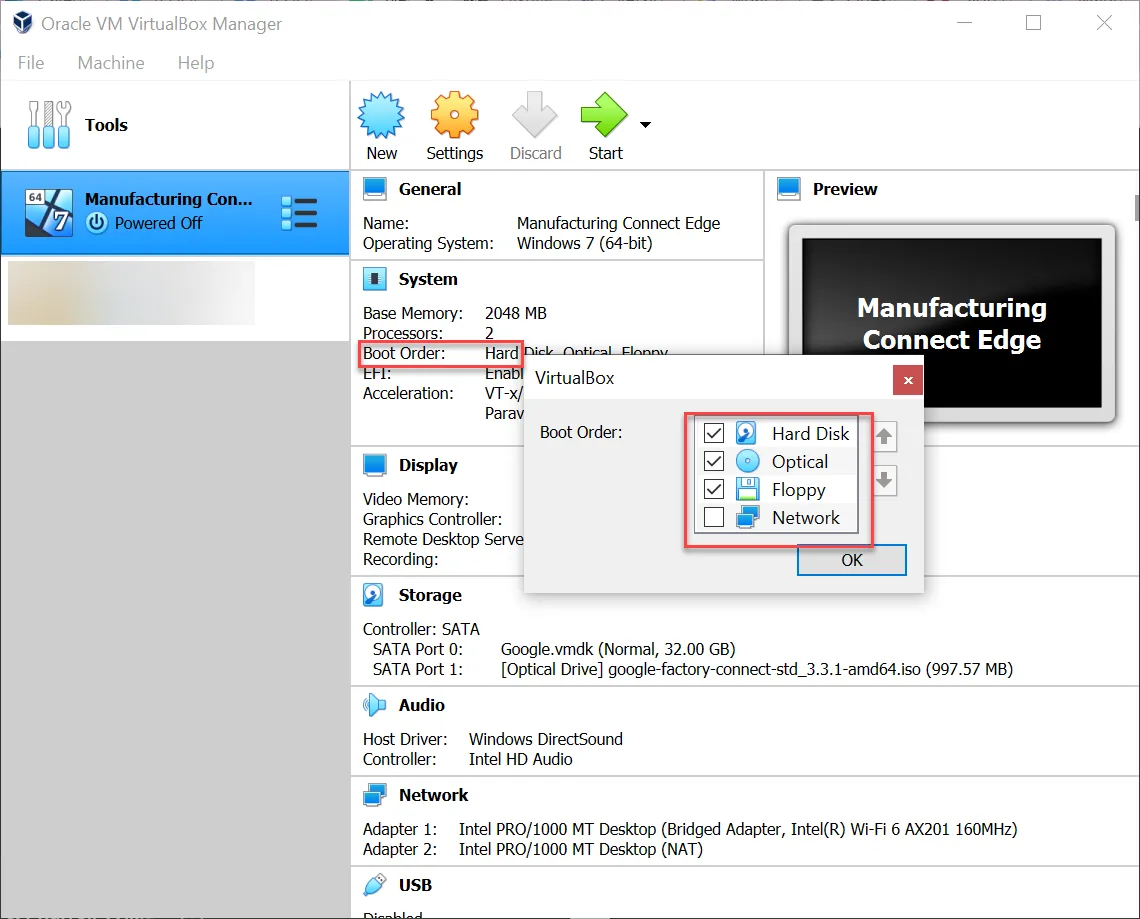Maximize the VirtualBox Manager window
This screenshot has width=1140, height=919.
click(1033, 23)
